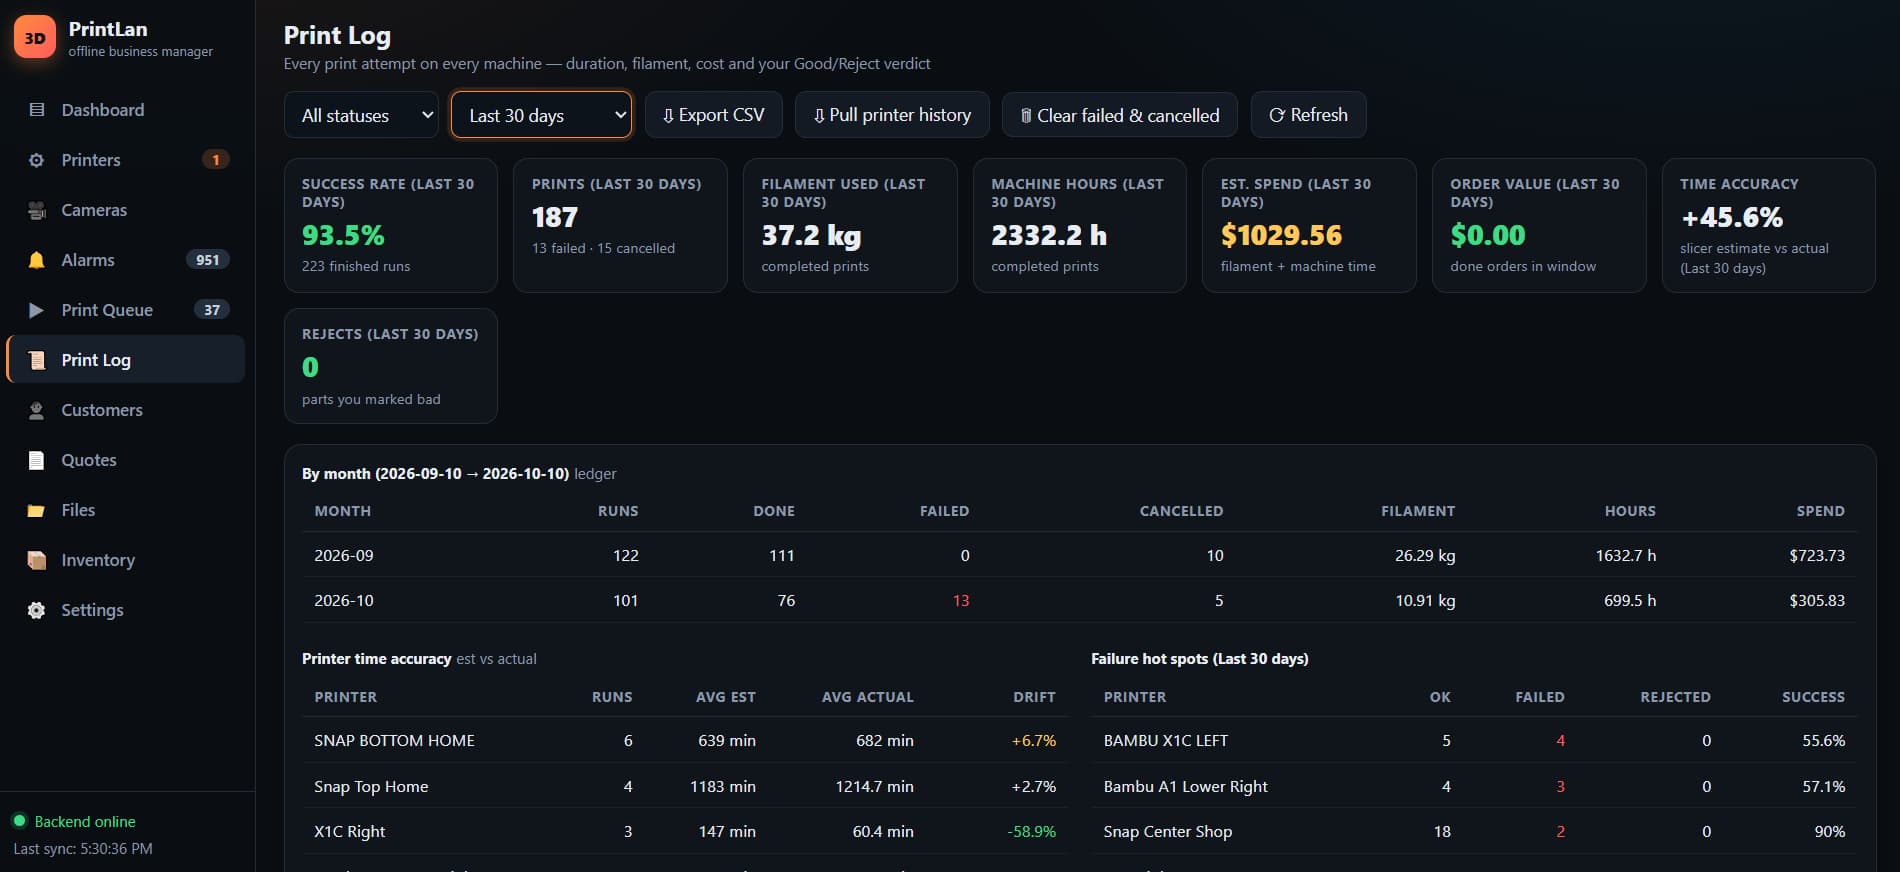This screenshot has width=1900, height=872.
Task: Click the Inventory box icon
Action: [37, 560]
